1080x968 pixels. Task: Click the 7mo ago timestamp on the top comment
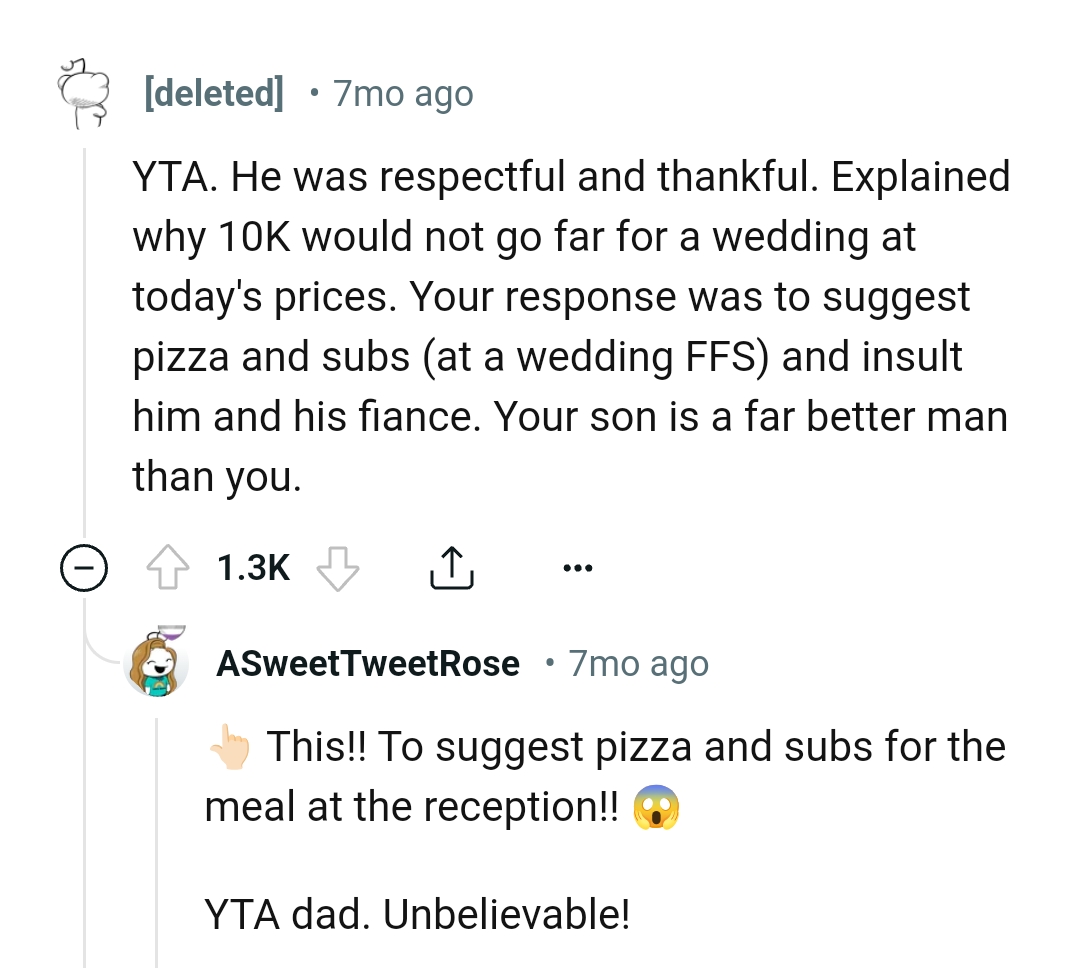pos(402,92)
